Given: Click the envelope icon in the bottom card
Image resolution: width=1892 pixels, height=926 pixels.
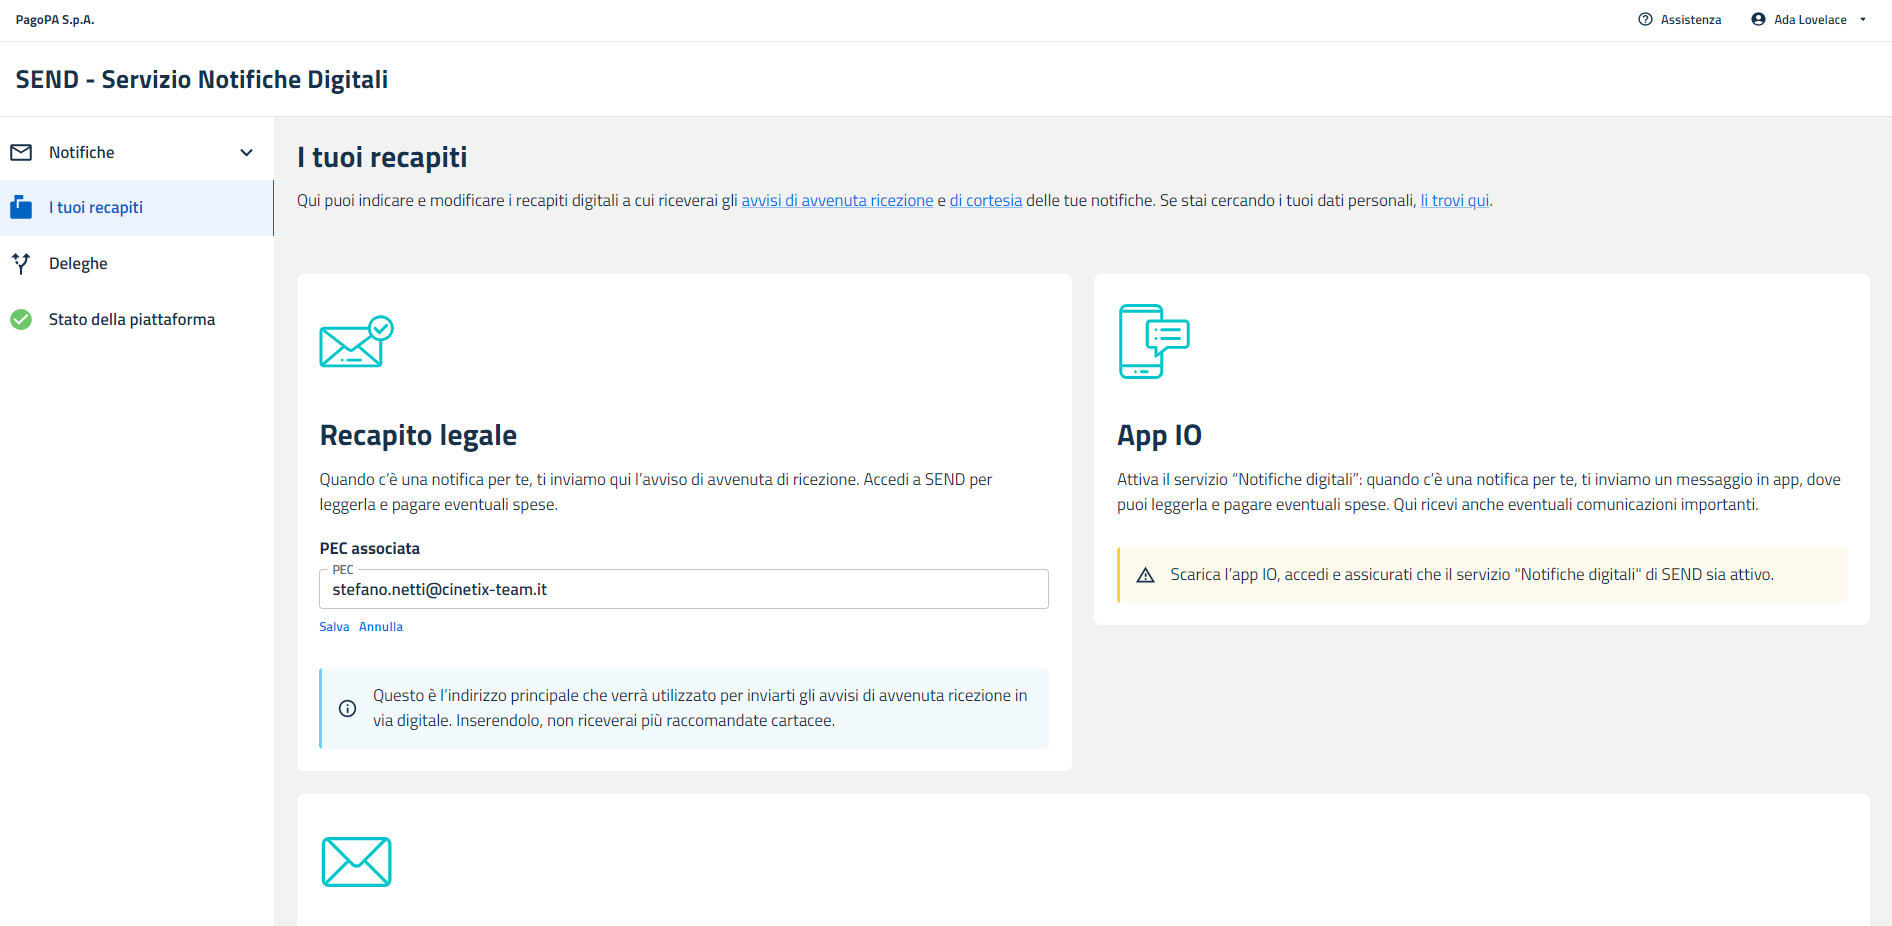Looking at the screenshot, I should (x=356, y=862).
